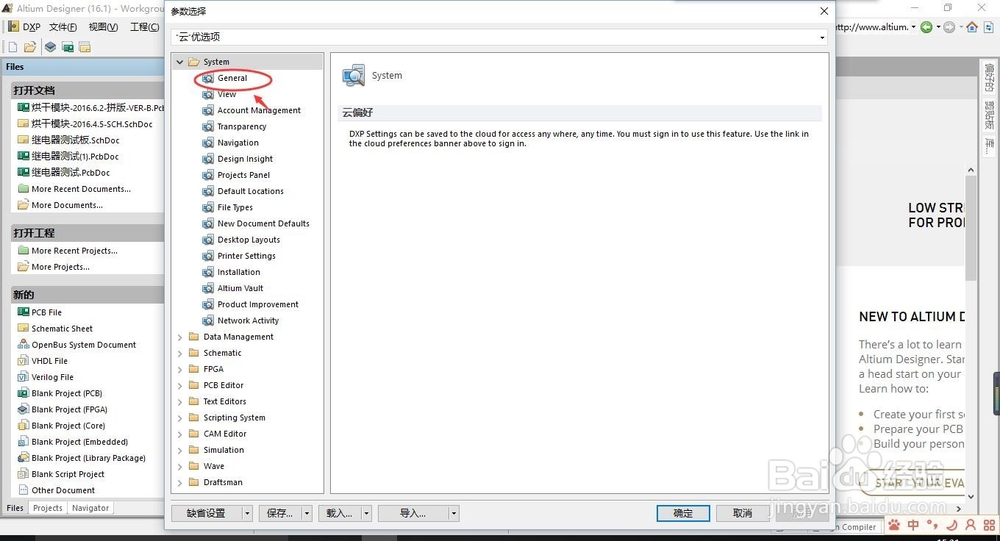
Task: Click the 载入 load button
Action: pyautogui.click(x=339, y=513)
